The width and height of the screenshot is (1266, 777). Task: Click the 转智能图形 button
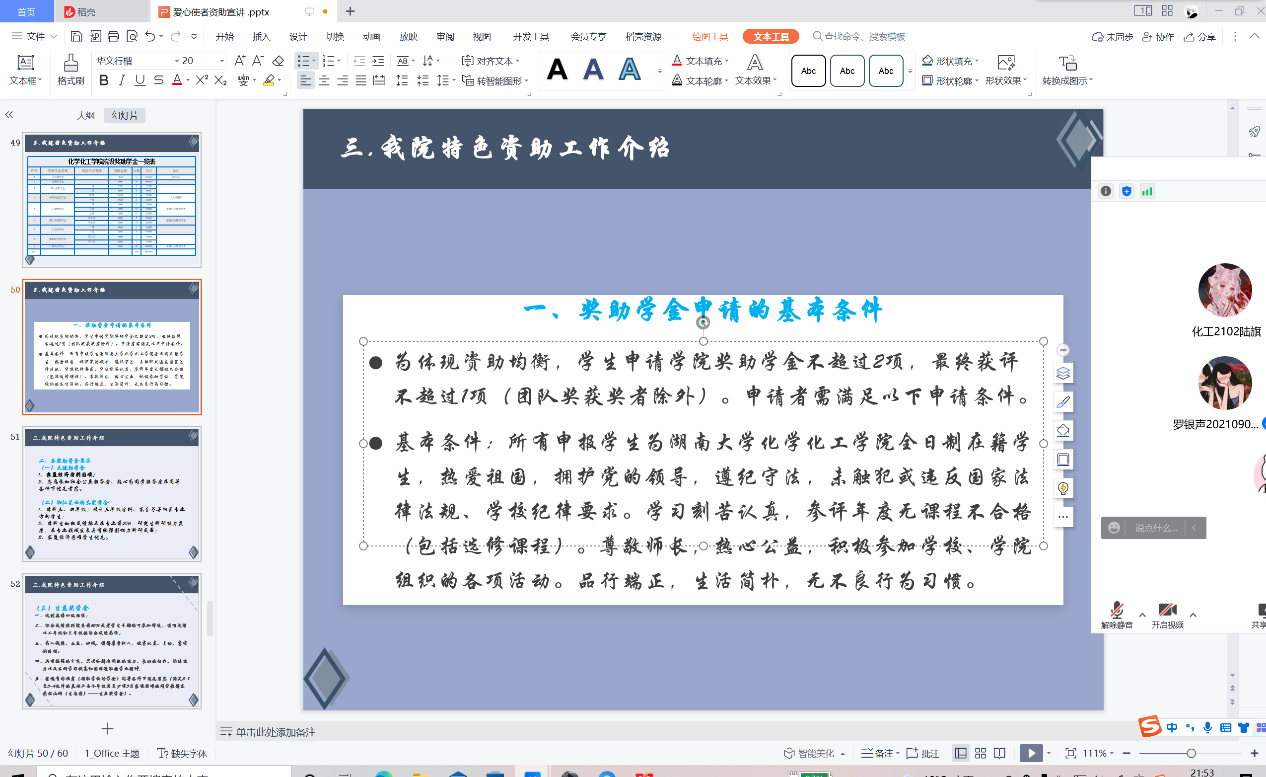tap(493, 81)
